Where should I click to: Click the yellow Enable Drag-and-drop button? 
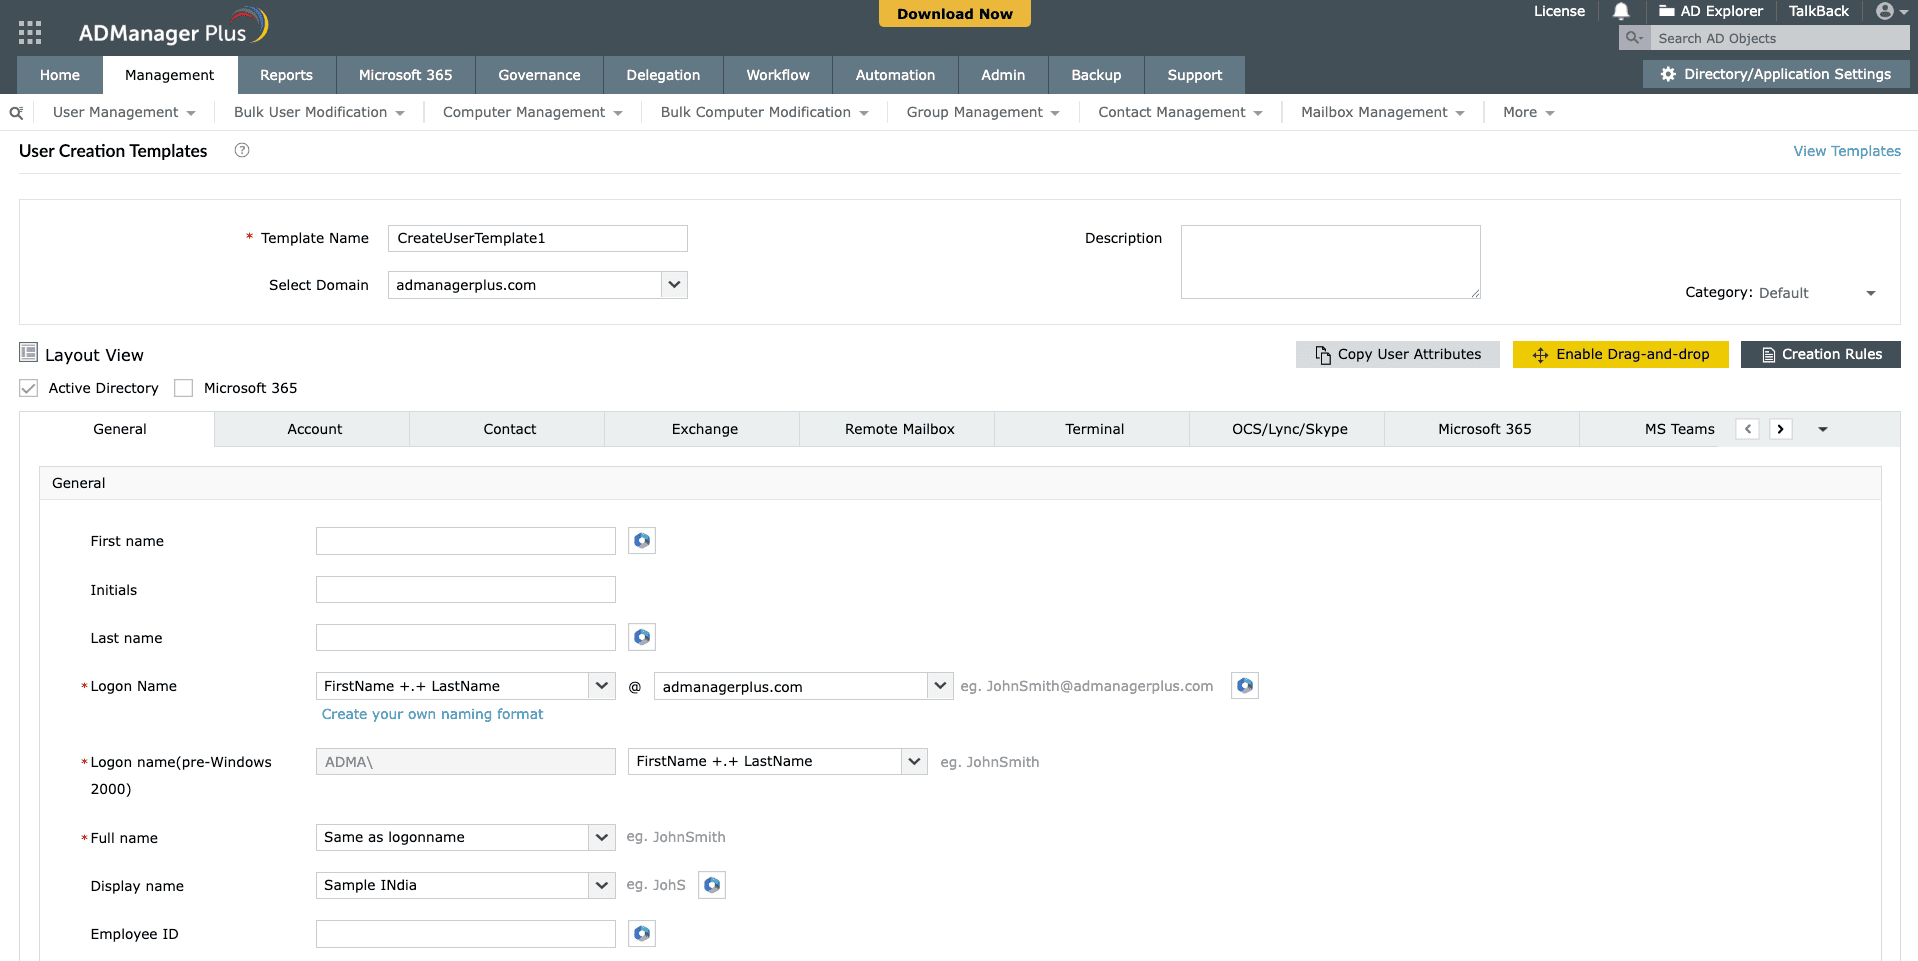point(1620,354)
